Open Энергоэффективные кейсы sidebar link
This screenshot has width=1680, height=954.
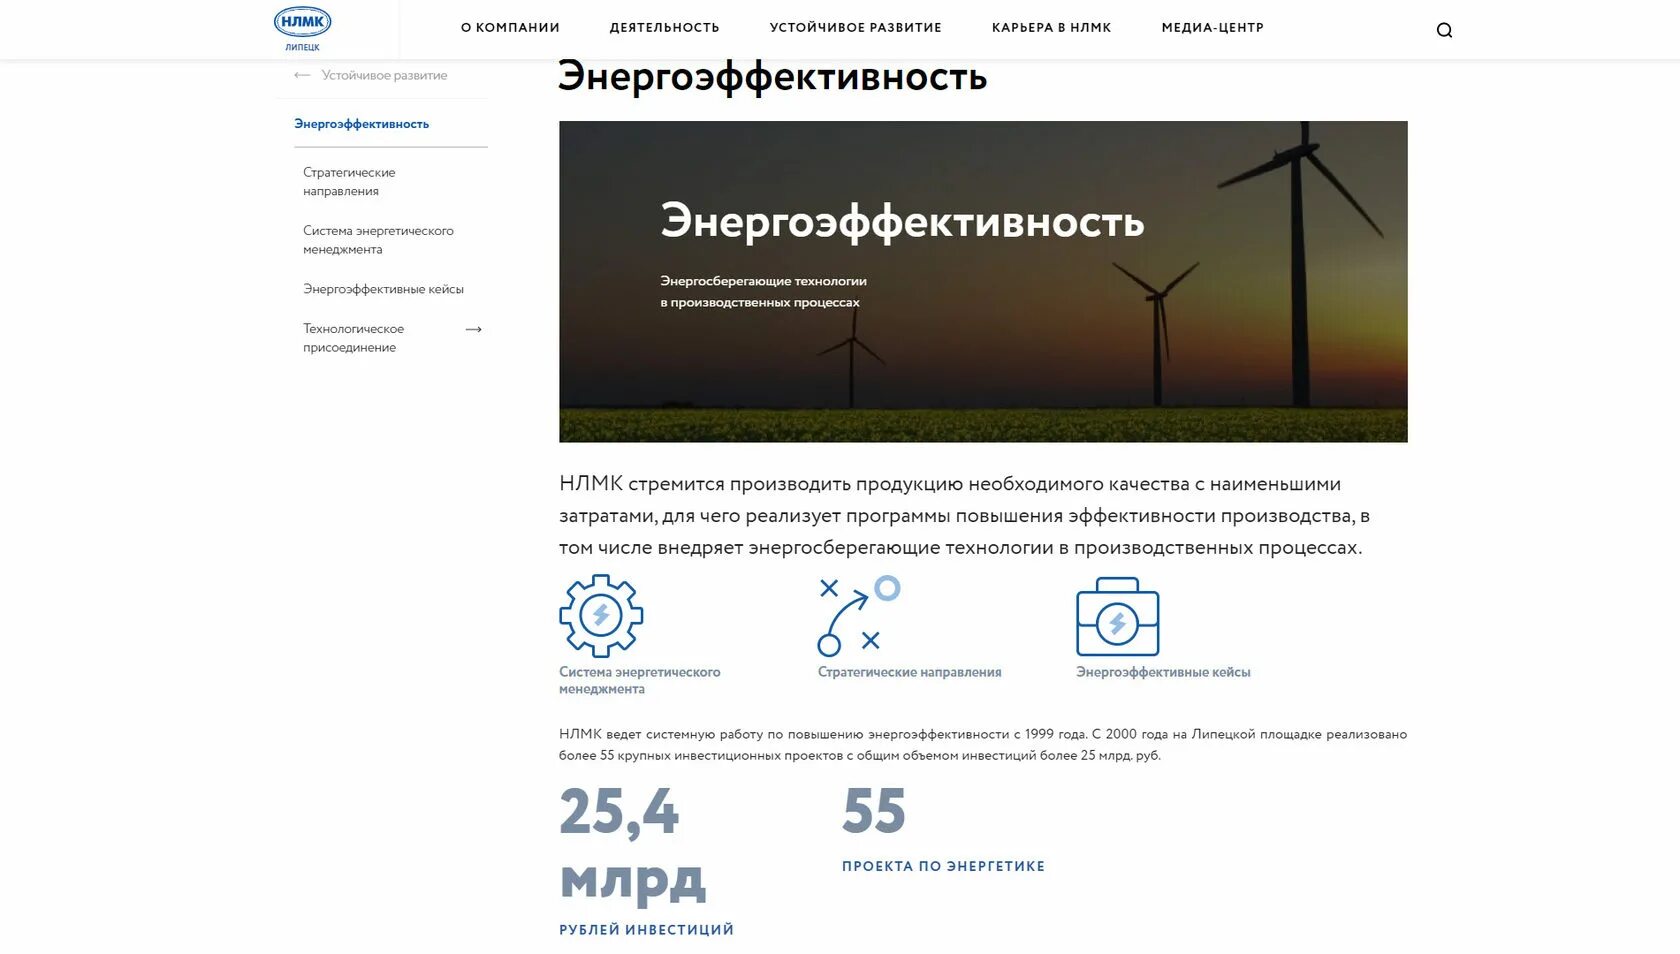pyautogui.click(x=384, y=289)
